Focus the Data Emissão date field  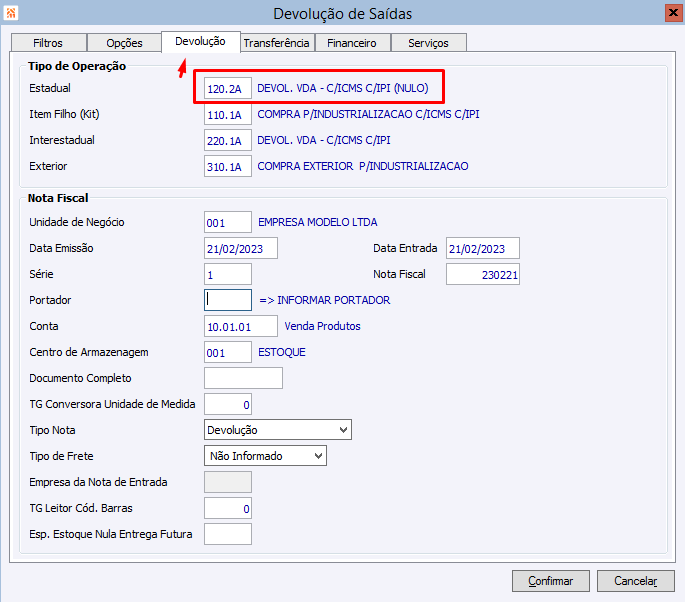241,248
